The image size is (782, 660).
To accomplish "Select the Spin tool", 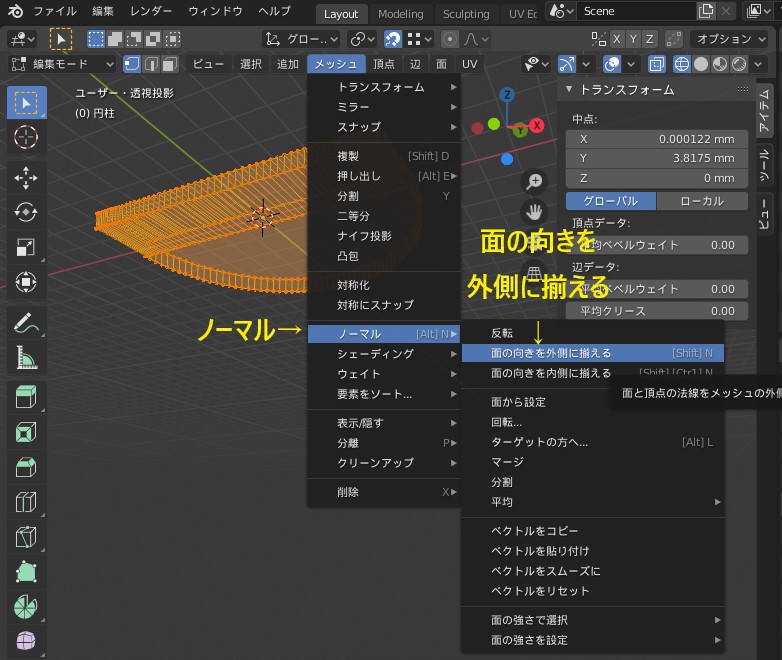I will [26, 607].
